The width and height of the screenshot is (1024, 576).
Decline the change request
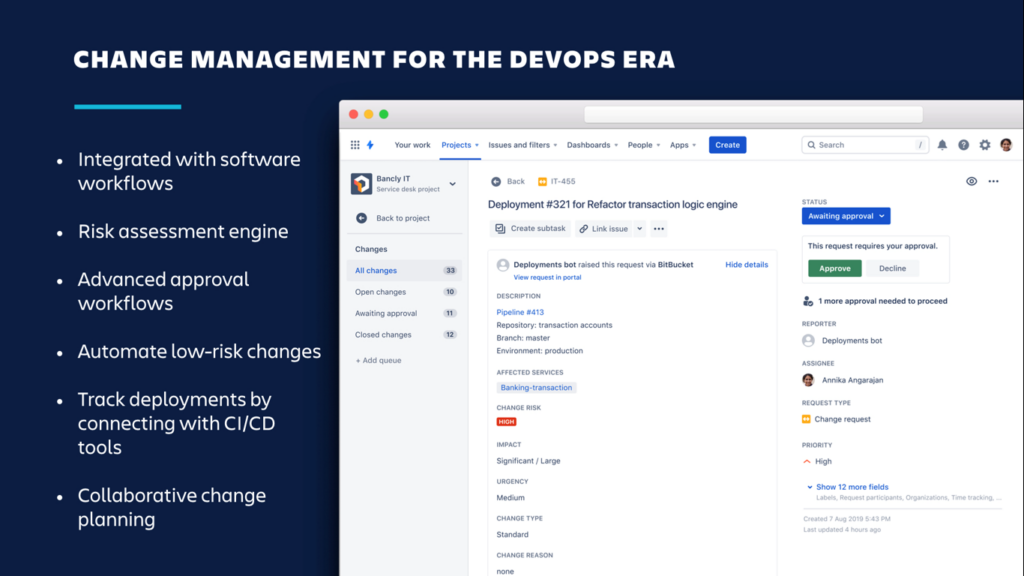pyautogui.click(x=892, y=268)
